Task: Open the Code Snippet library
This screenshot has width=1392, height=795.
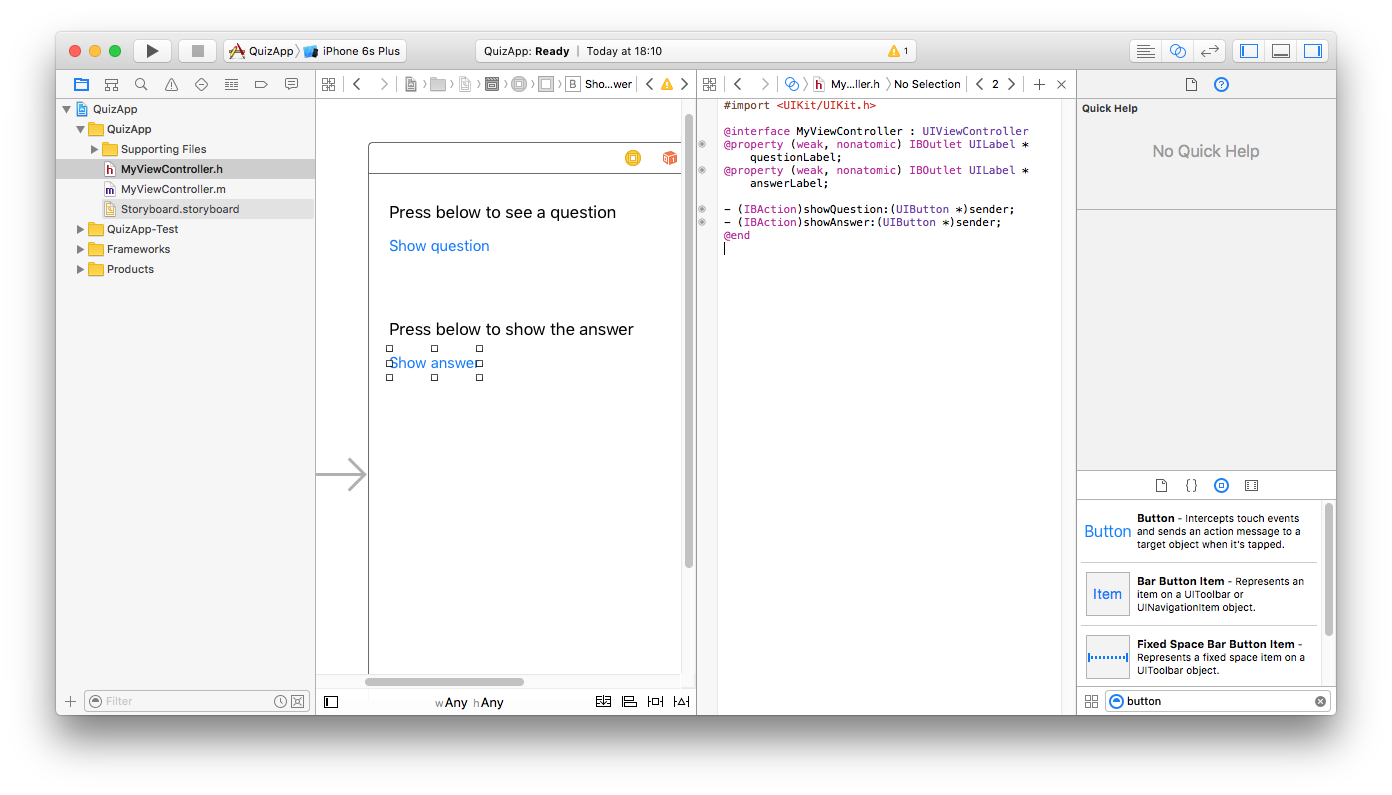Action: pos(1191,486)
